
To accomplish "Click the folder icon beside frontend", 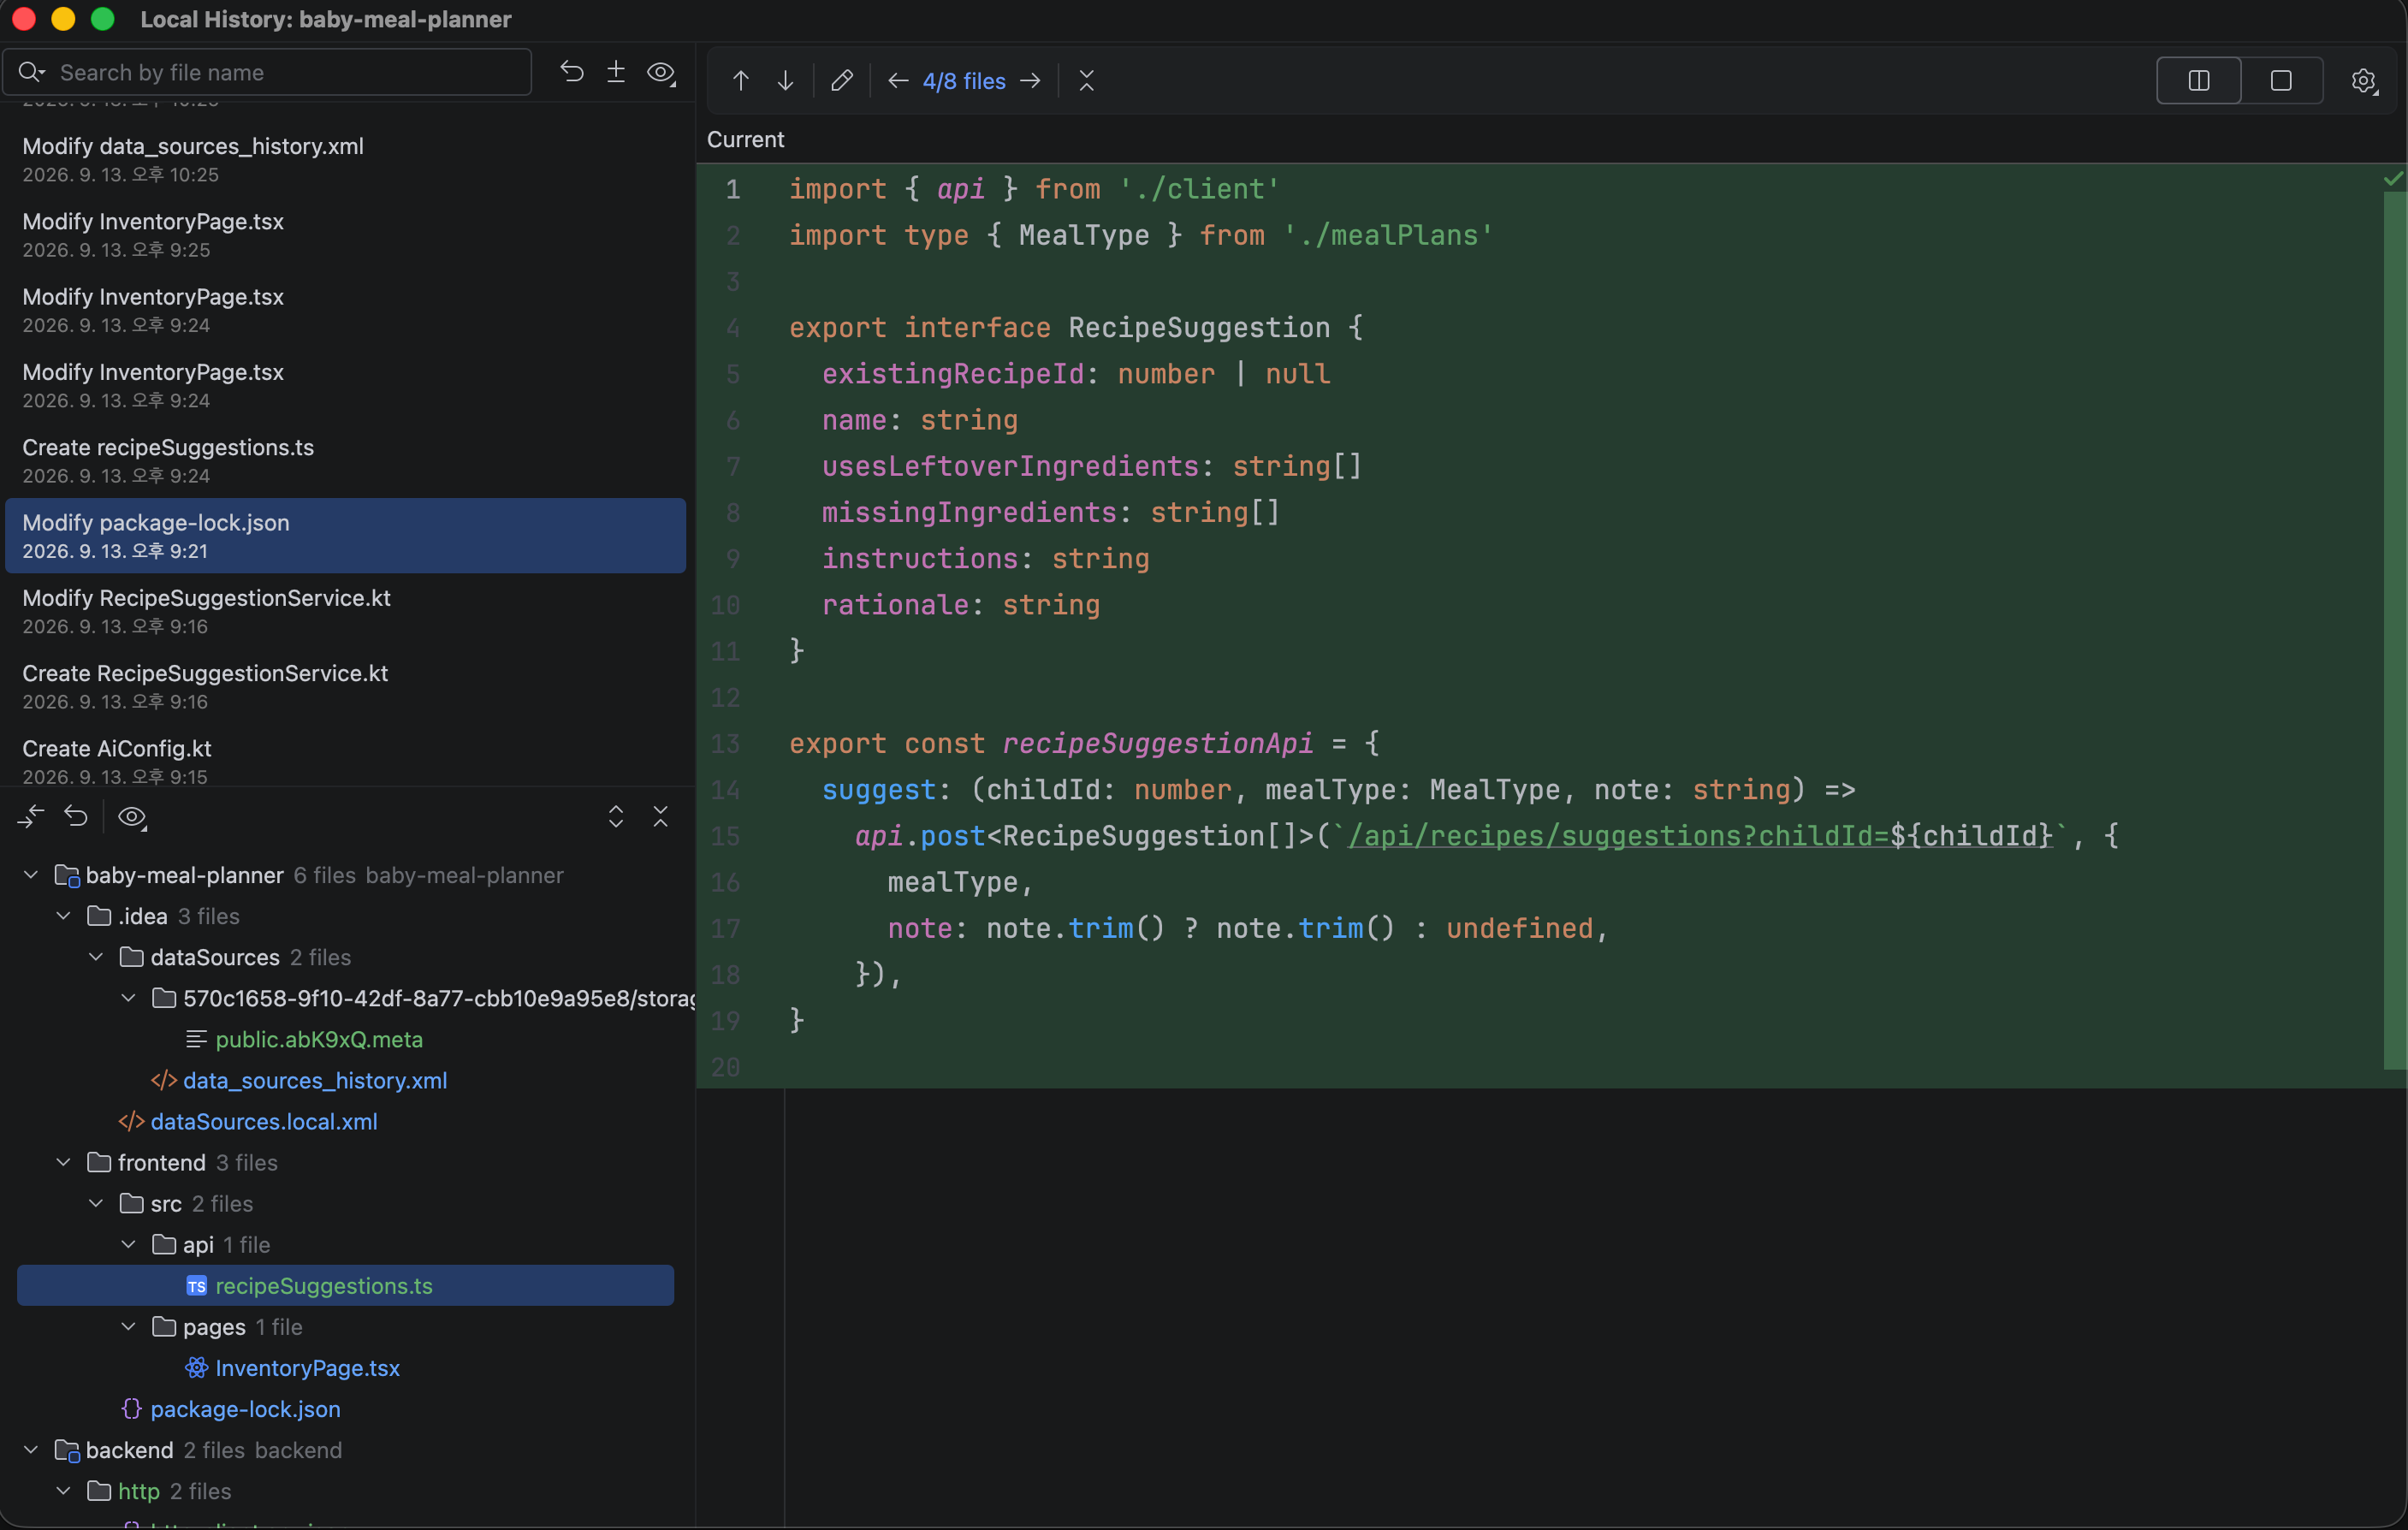I will (x=99, y=1162).
